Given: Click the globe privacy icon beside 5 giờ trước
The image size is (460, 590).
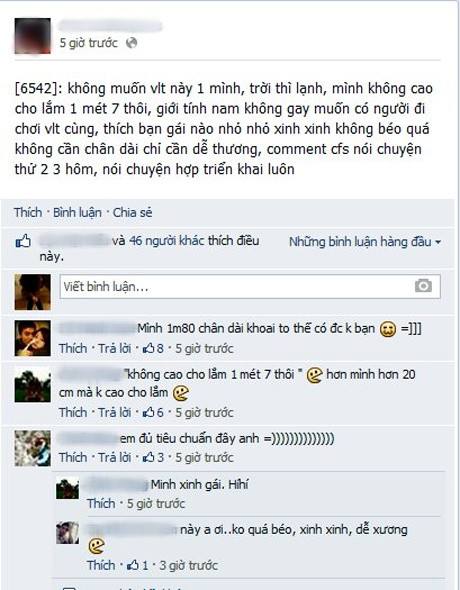Looking at the screenshot, I should pyautogui.click(x=132, y=43).
